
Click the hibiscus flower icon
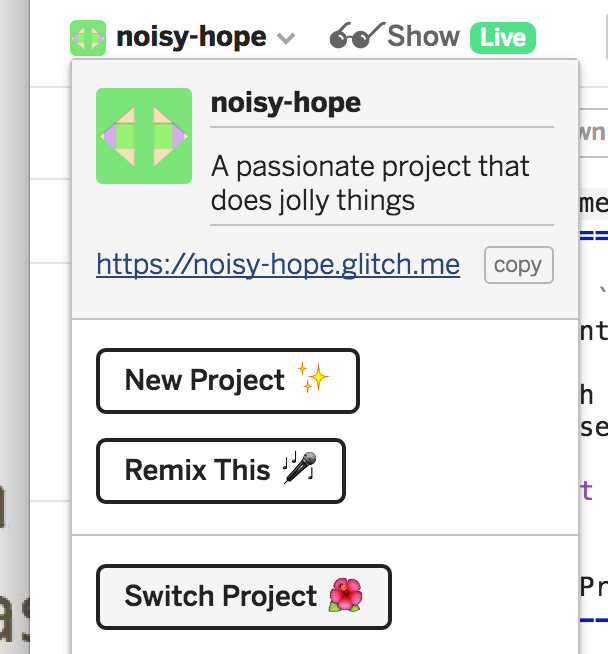[345, 595]
